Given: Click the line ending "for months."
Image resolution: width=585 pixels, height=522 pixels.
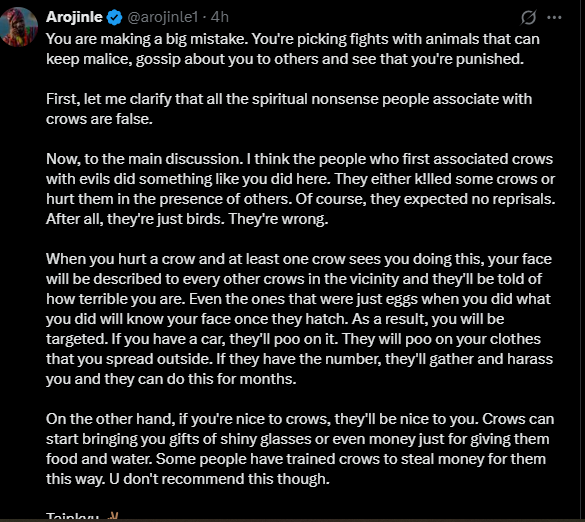Looking at the screenshot, I should (171, 379).
